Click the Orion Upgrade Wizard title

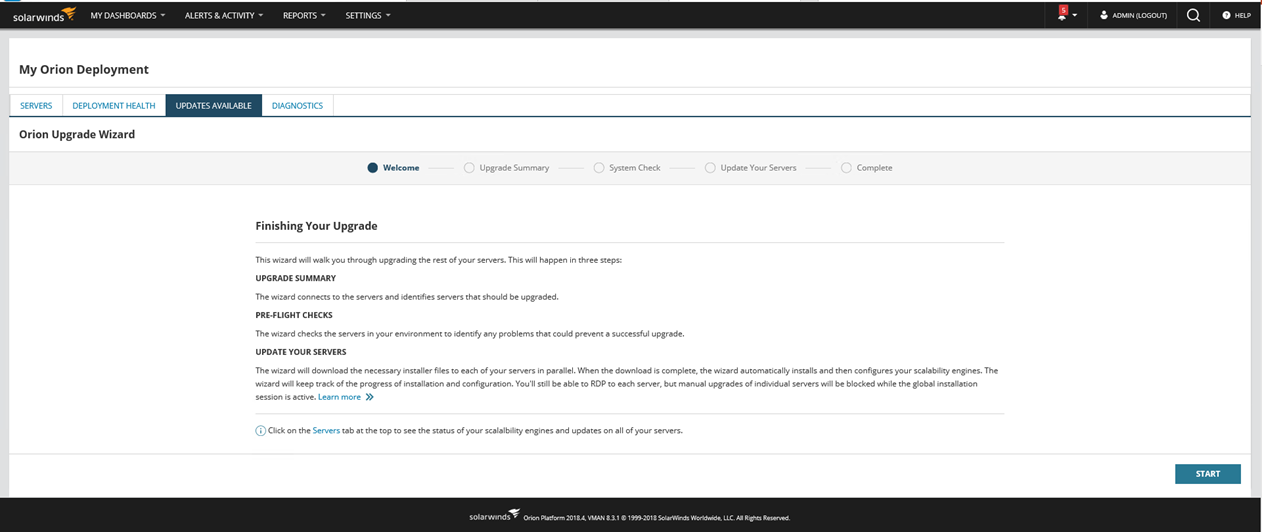coord(77,134)
